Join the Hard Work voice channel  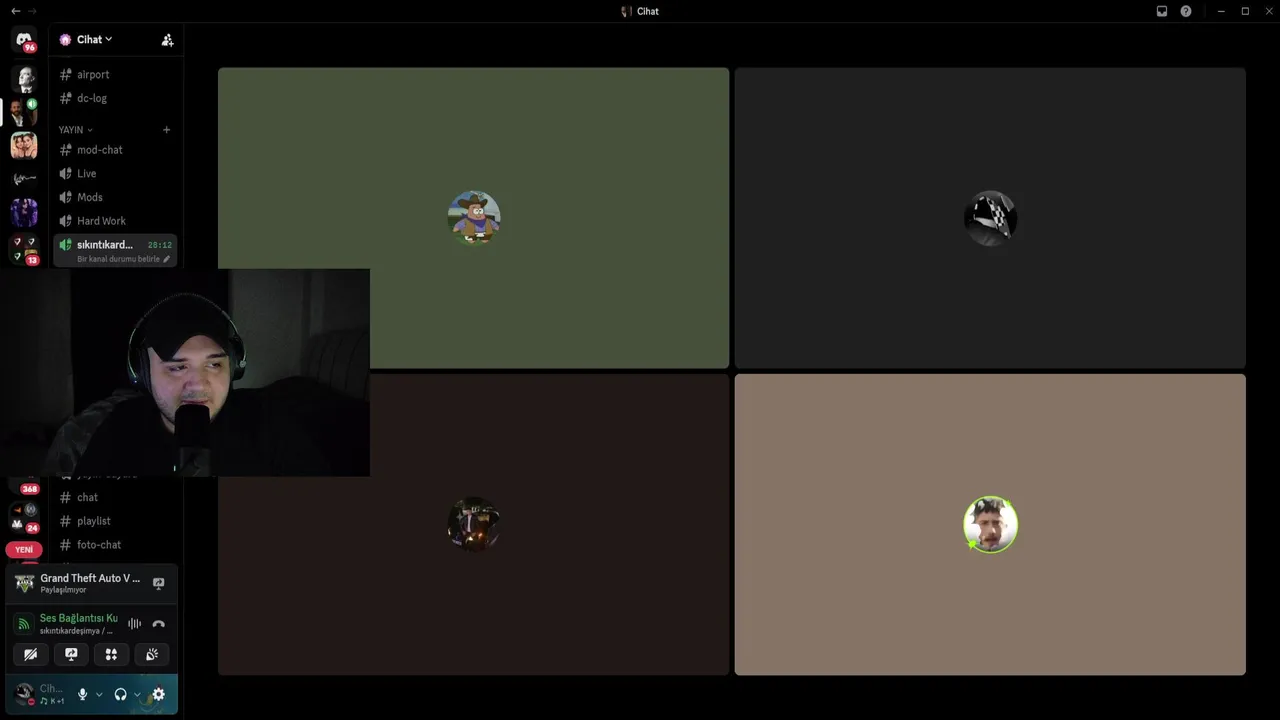point(115,221)
